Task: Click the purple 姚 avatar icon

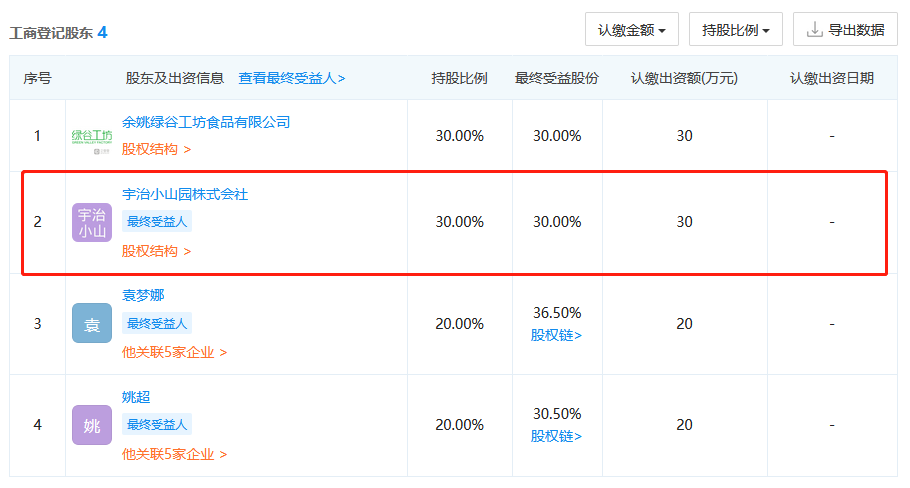Action: point(92,425)
